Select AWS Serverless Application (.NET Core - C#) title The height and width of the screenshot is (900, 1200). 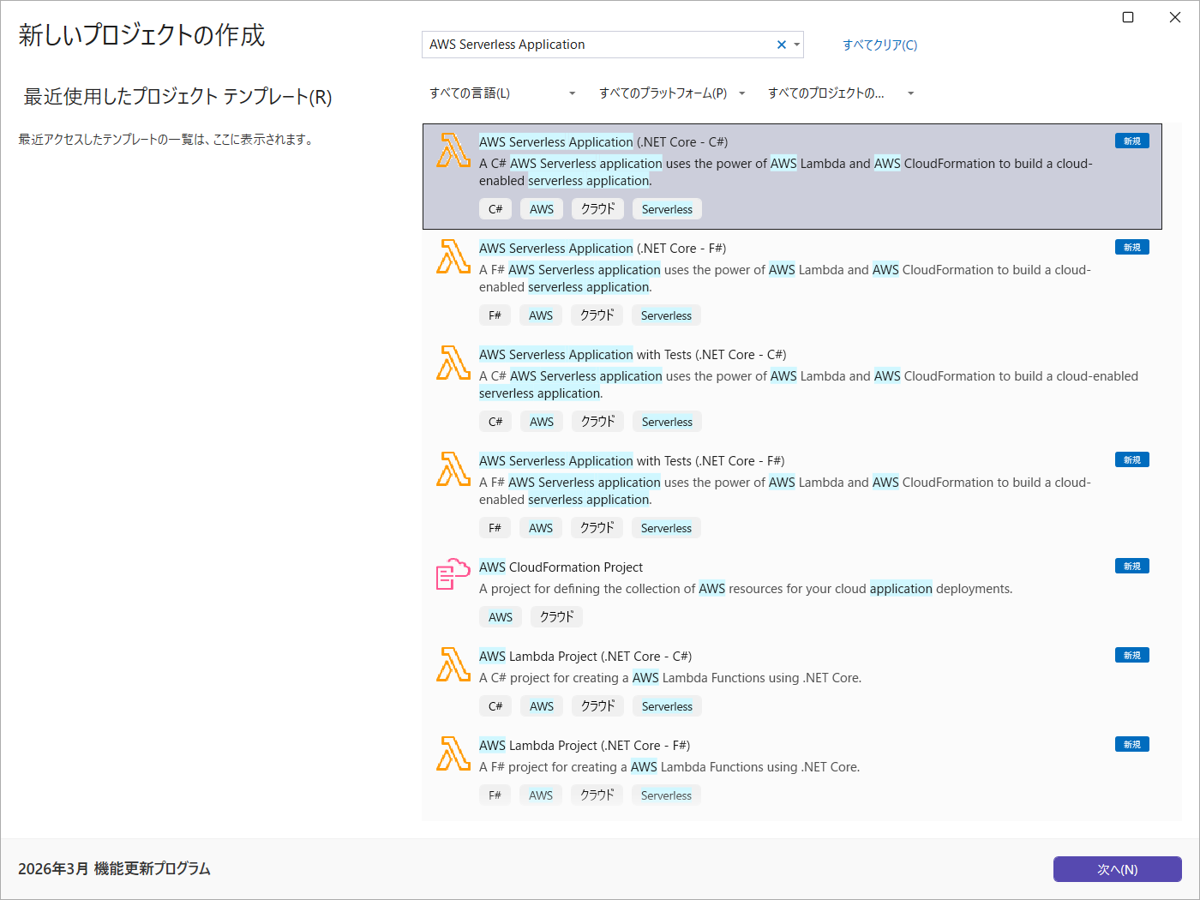point(603,141)
